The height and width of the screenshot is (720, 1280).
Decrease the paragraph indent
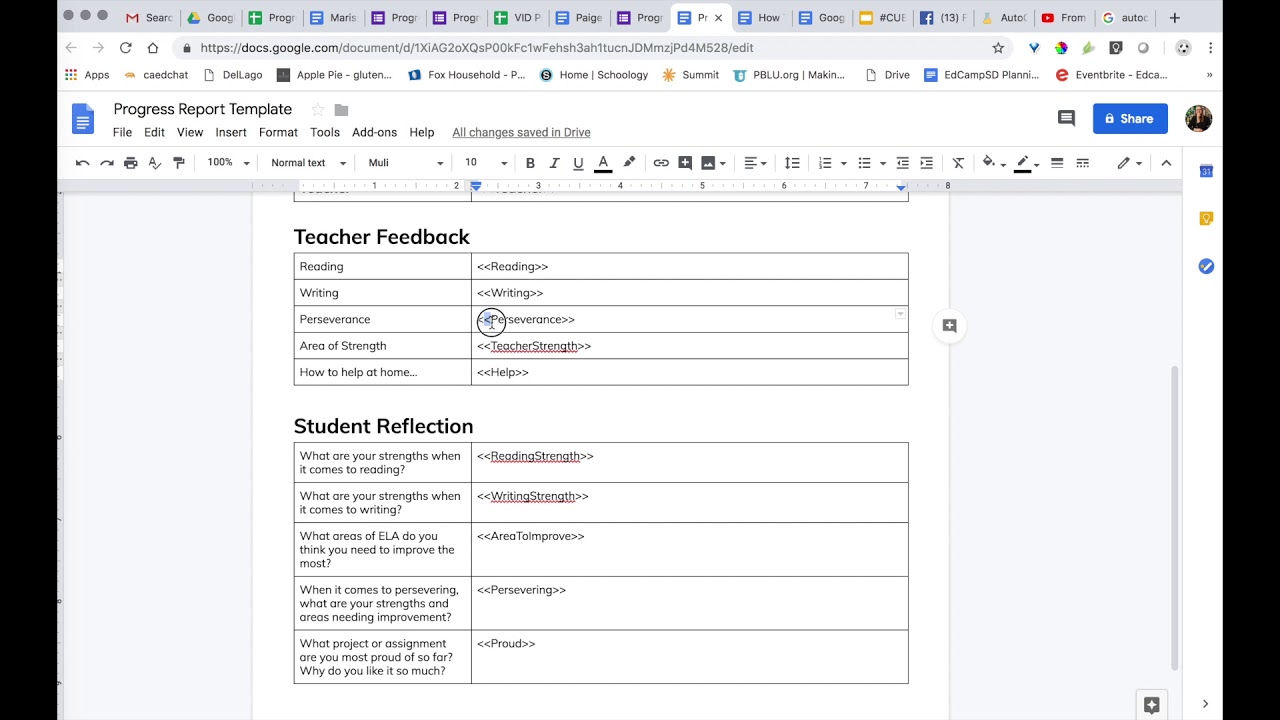click(x=902, y=163)
